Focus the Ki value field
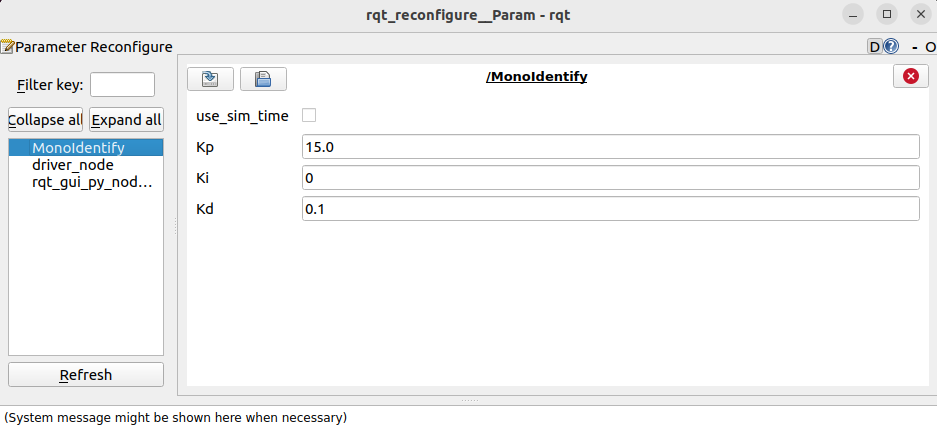Viewport: 937px width, 429px height. 611,178
